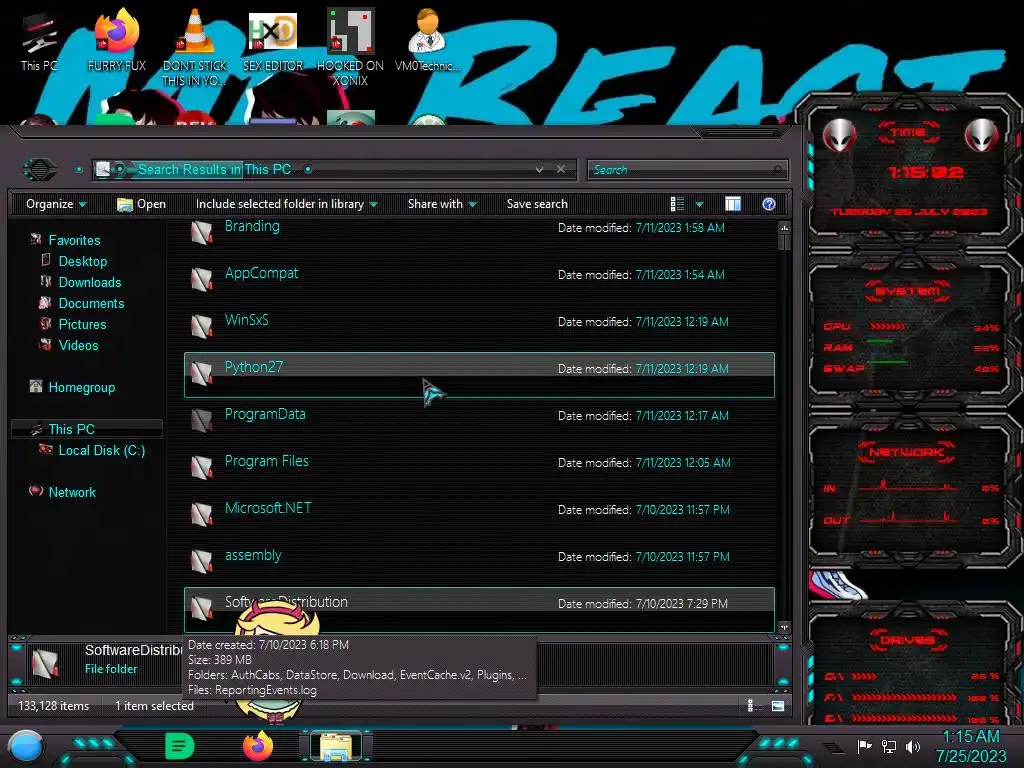Select Videos in navigation pane
This screenshot has width=1024, height=768.
pyautogui.click(x=78, y=345)
